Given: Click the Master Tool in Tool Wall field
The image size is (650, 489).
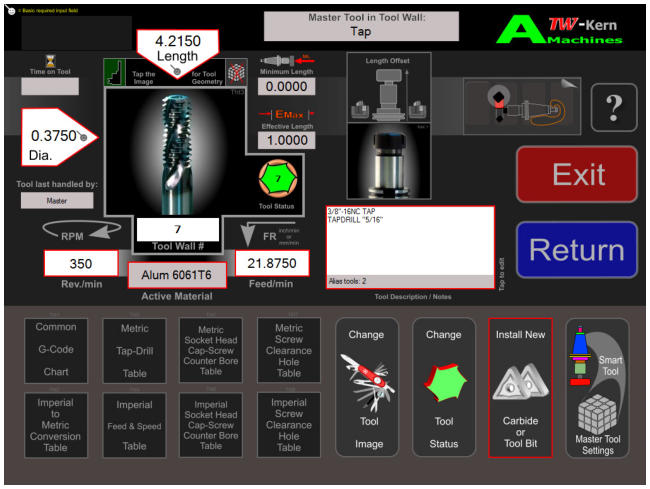Looking at the screenshot, I should tap(361, 26).
